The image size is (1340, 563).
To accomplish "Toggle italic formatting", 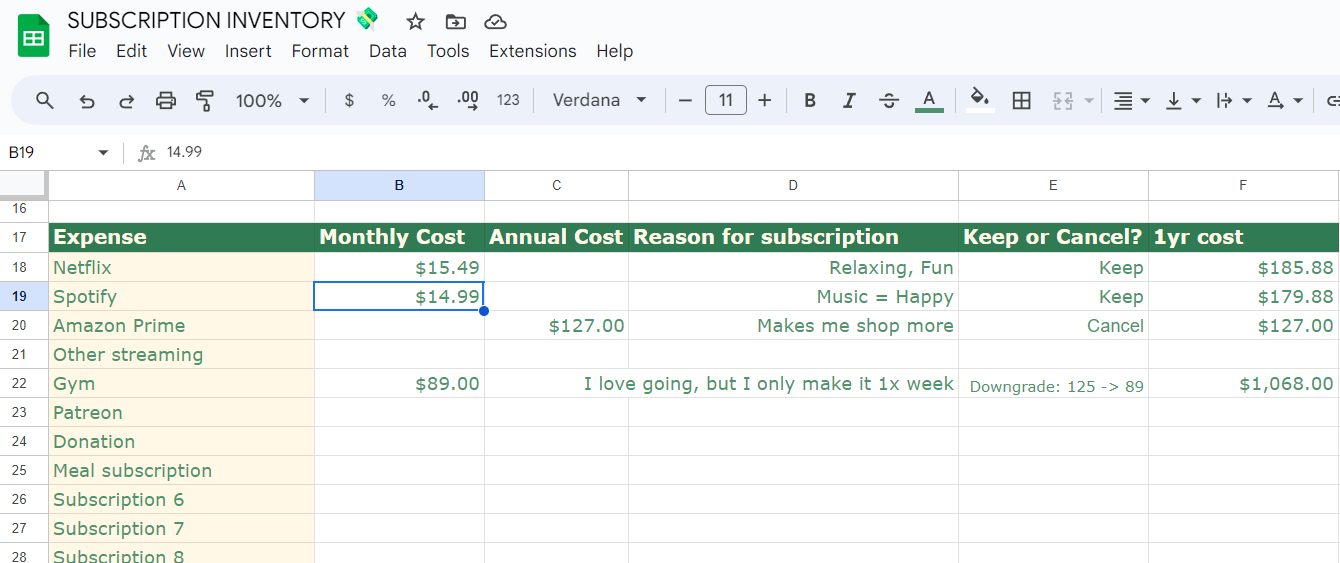I will tap(849, 100).
